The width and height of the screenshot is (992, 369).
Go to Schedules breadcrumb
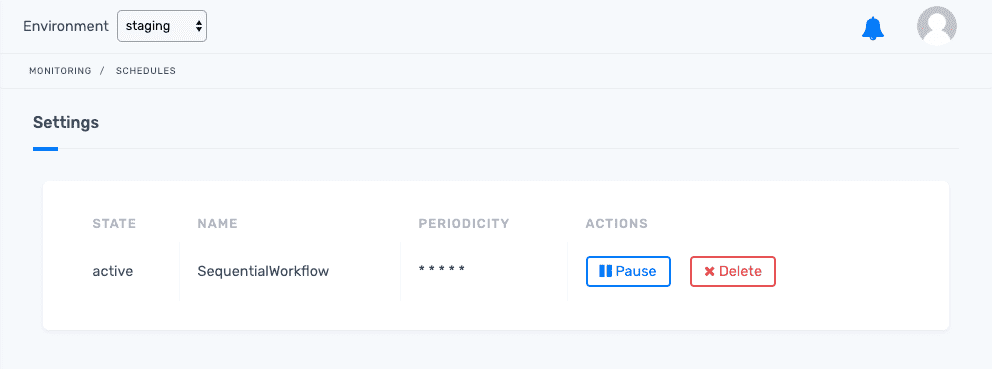click(146, 71)
